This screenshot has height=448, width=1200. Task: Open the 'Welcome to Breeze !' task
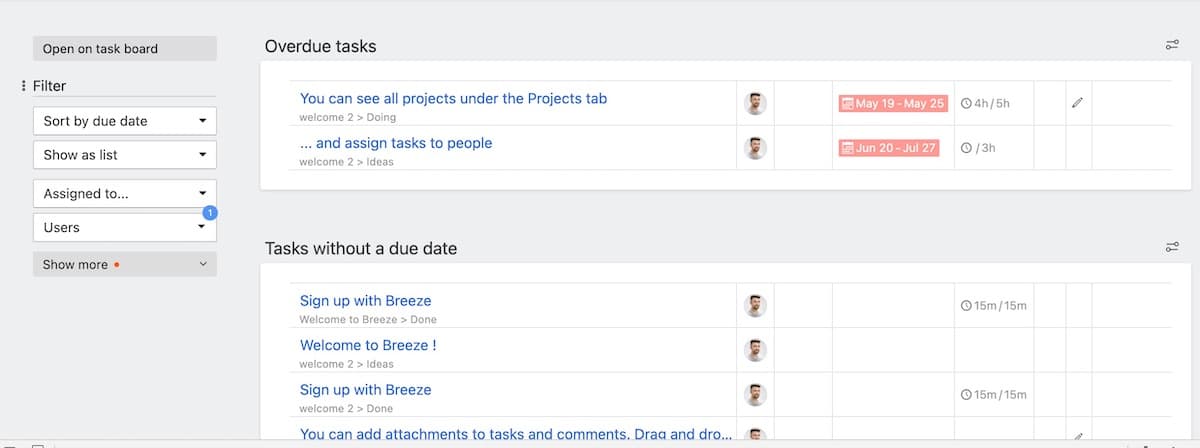tap(368, 345)
